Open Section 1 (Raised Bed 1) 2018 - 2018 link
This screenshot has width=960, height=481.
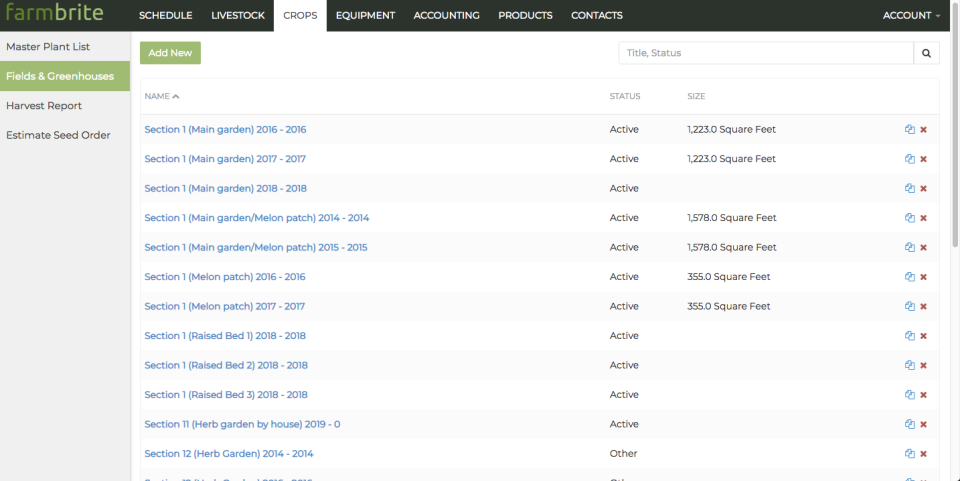225,335
